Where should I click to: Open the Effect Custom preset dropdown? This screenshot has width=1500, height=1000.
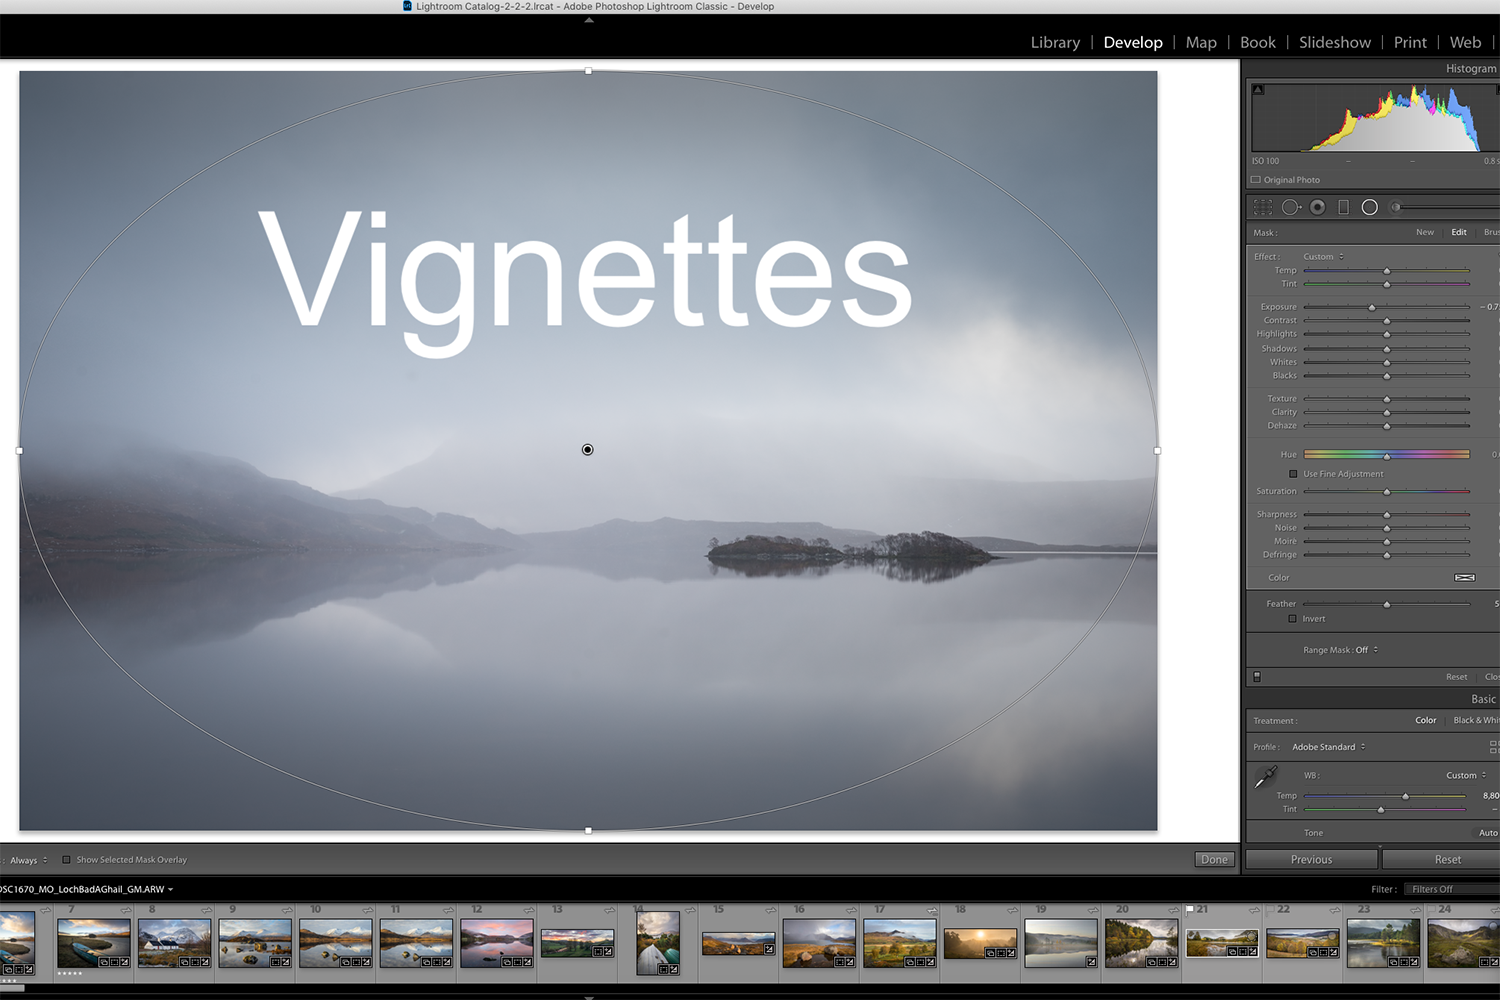(x=1323, y=257)
